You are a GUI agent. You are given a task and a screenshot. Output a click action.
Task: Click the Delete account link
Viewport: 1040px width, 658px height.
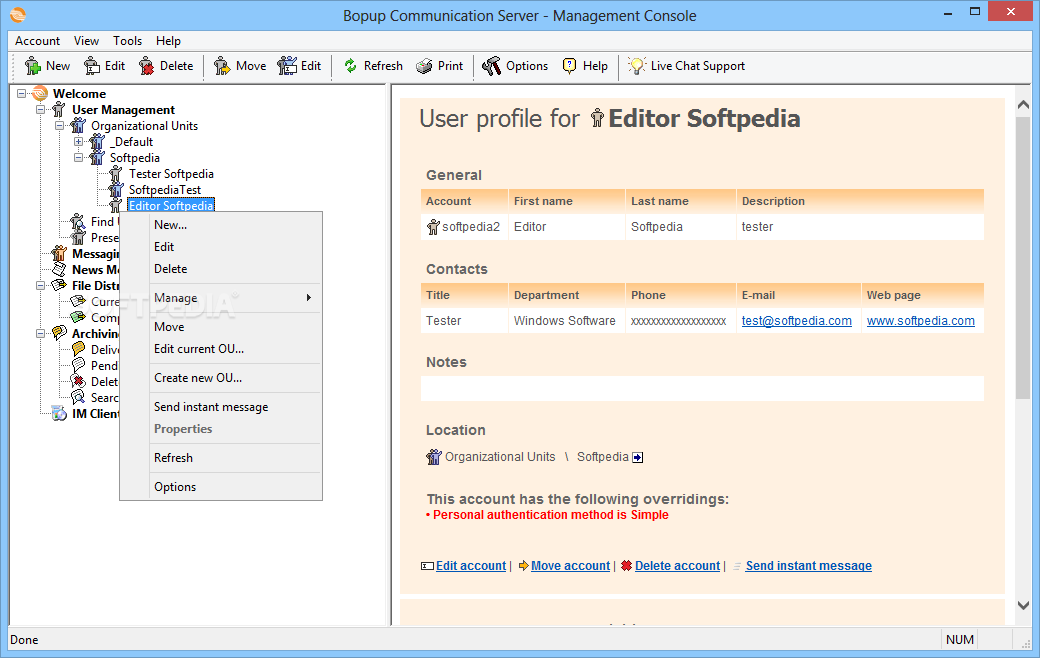[x=677, y=566]
